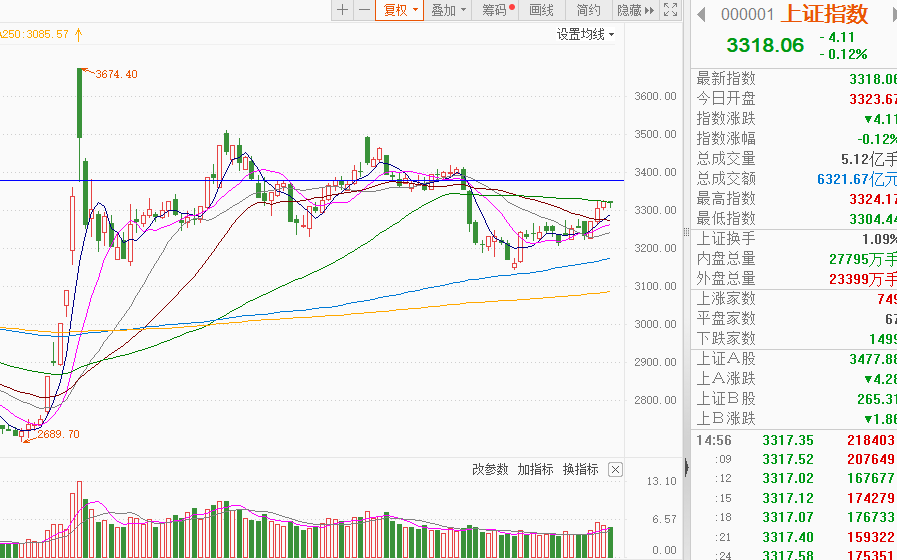Expand the 设置均线 dropdown
Viewport: 897px width, 560px height.
586,34
